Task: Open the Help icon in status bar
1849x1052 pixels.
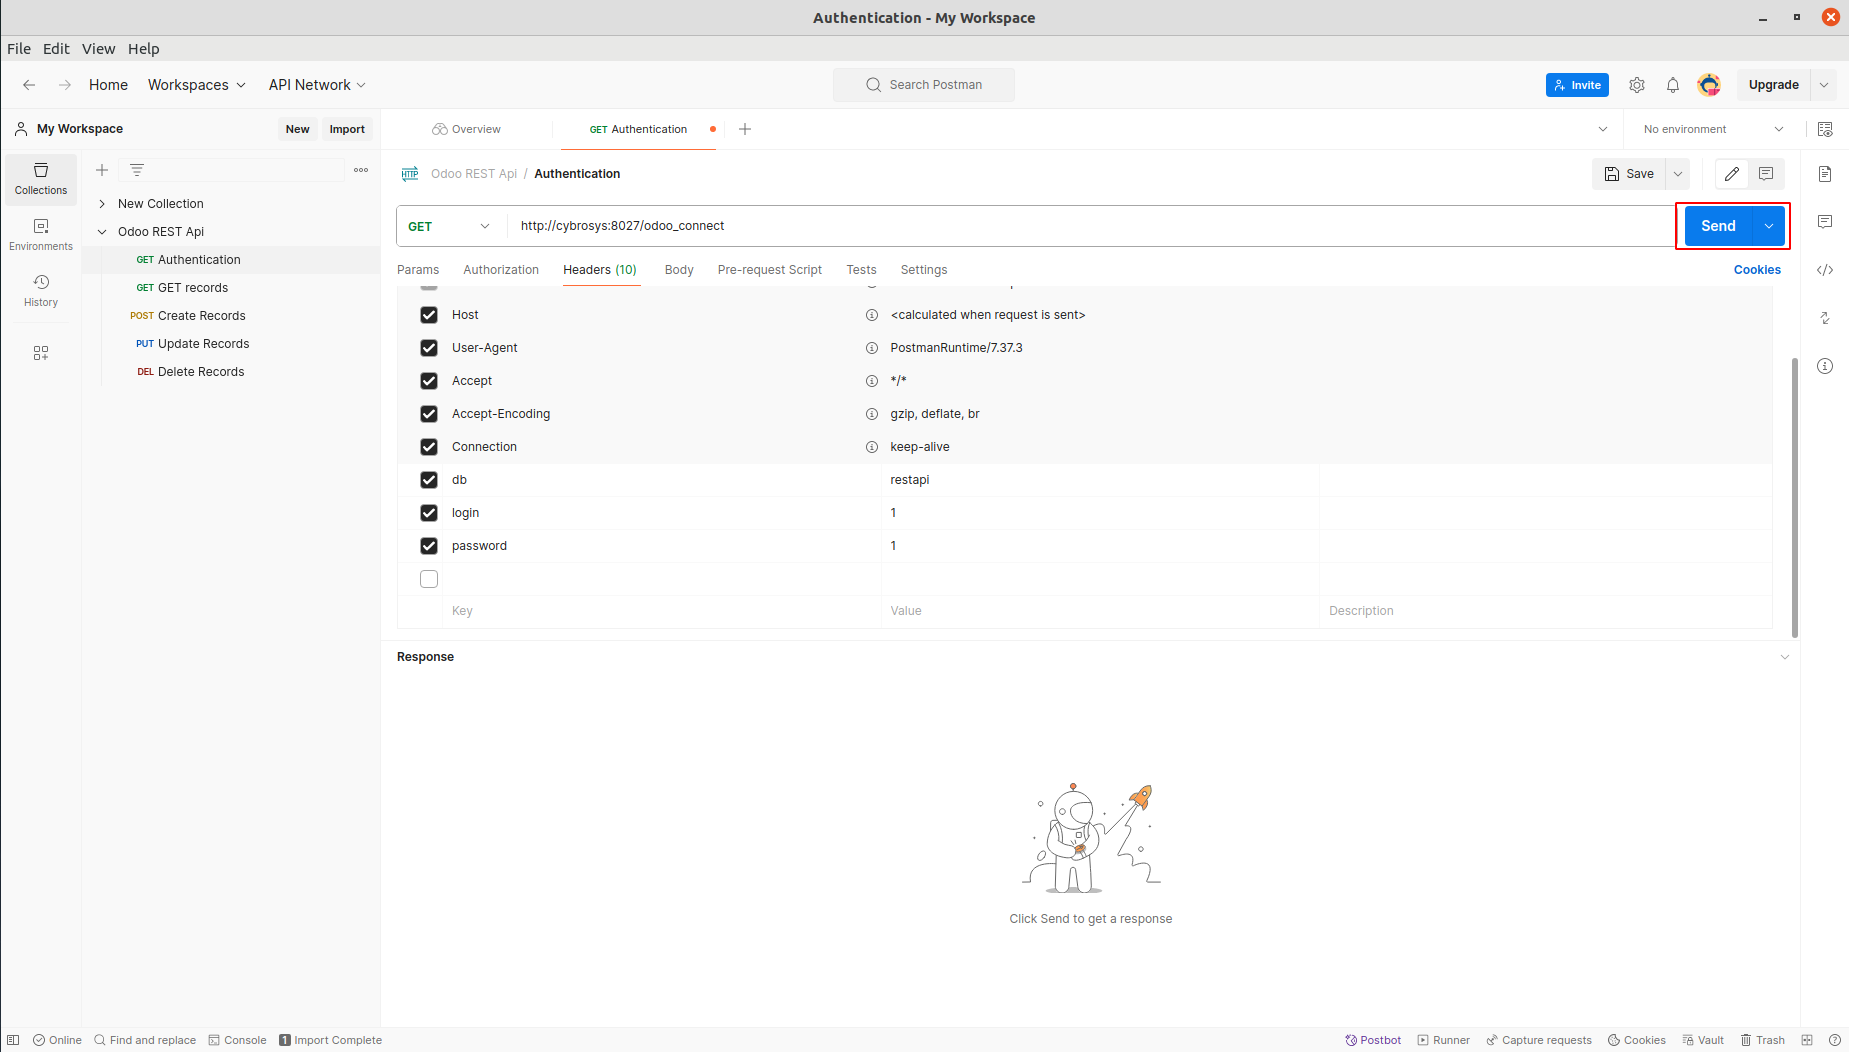Action: [x=1835, y=1040]
